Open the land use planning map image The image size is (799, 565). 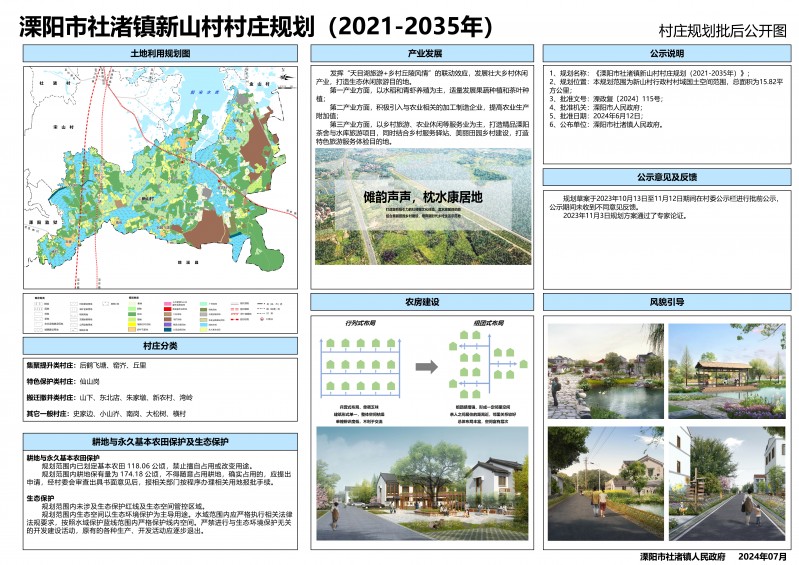coord(160,177)
